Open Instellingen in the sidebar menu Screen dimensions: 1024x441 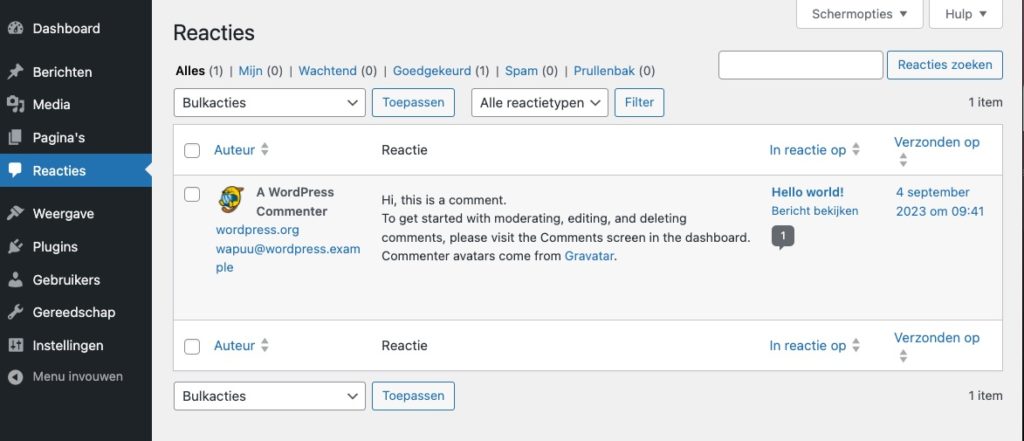point(67,346)
